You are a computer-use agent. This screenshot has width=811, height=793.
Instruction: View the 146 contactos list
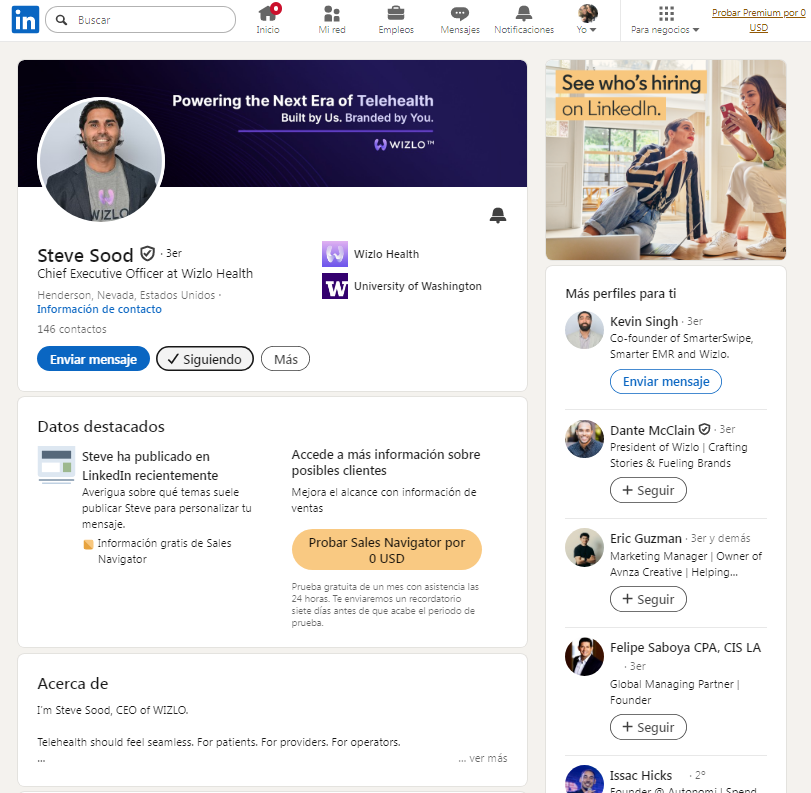72,329
